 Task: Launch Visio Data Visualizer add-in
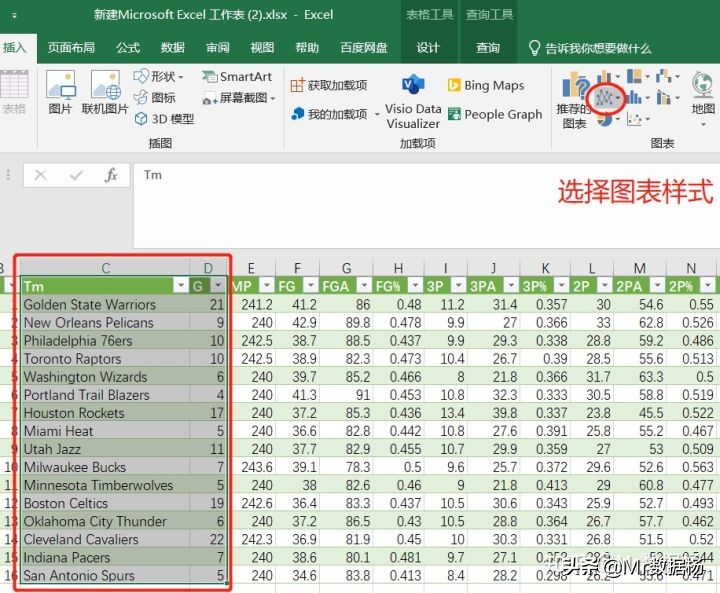(x=413, y=101)
